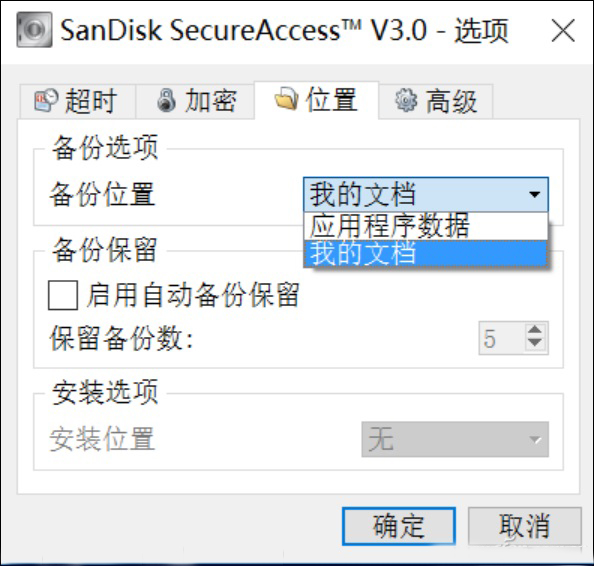Confirm settings with 确定 button
The height and width of the screenshot is (566, 594).
click(x=399, y=526)
